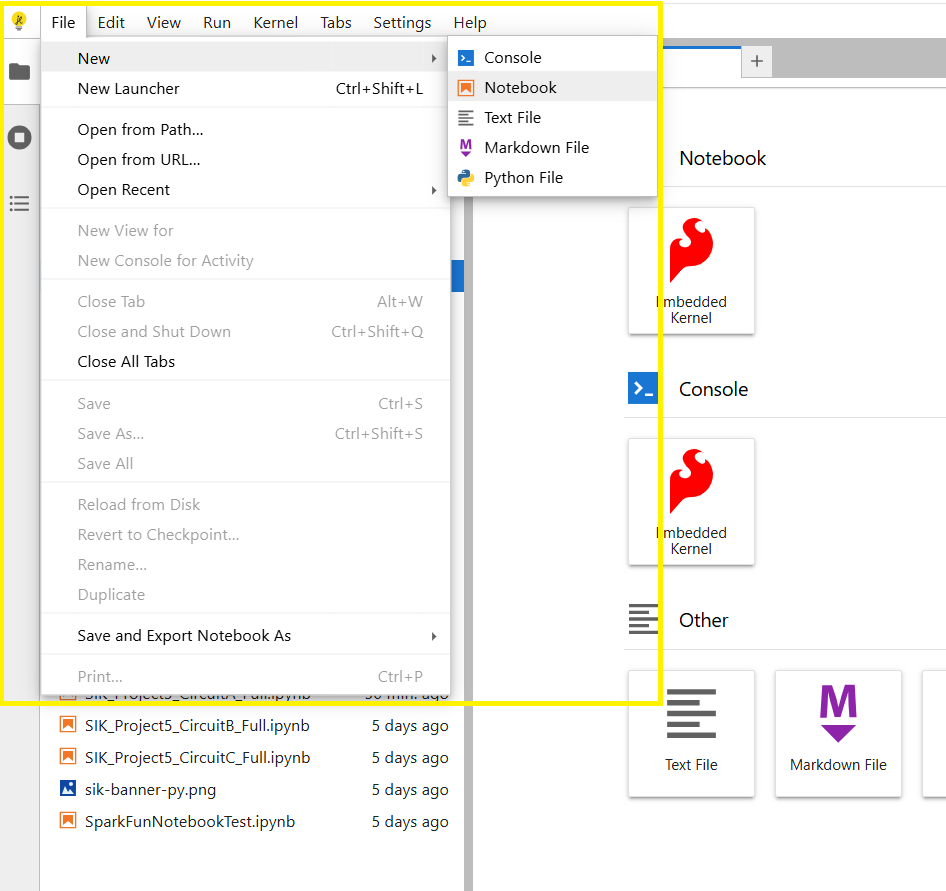Click Close All Tabs
Image resolution: width=946 pixels, height=891 pixels.
click(126, 362)
